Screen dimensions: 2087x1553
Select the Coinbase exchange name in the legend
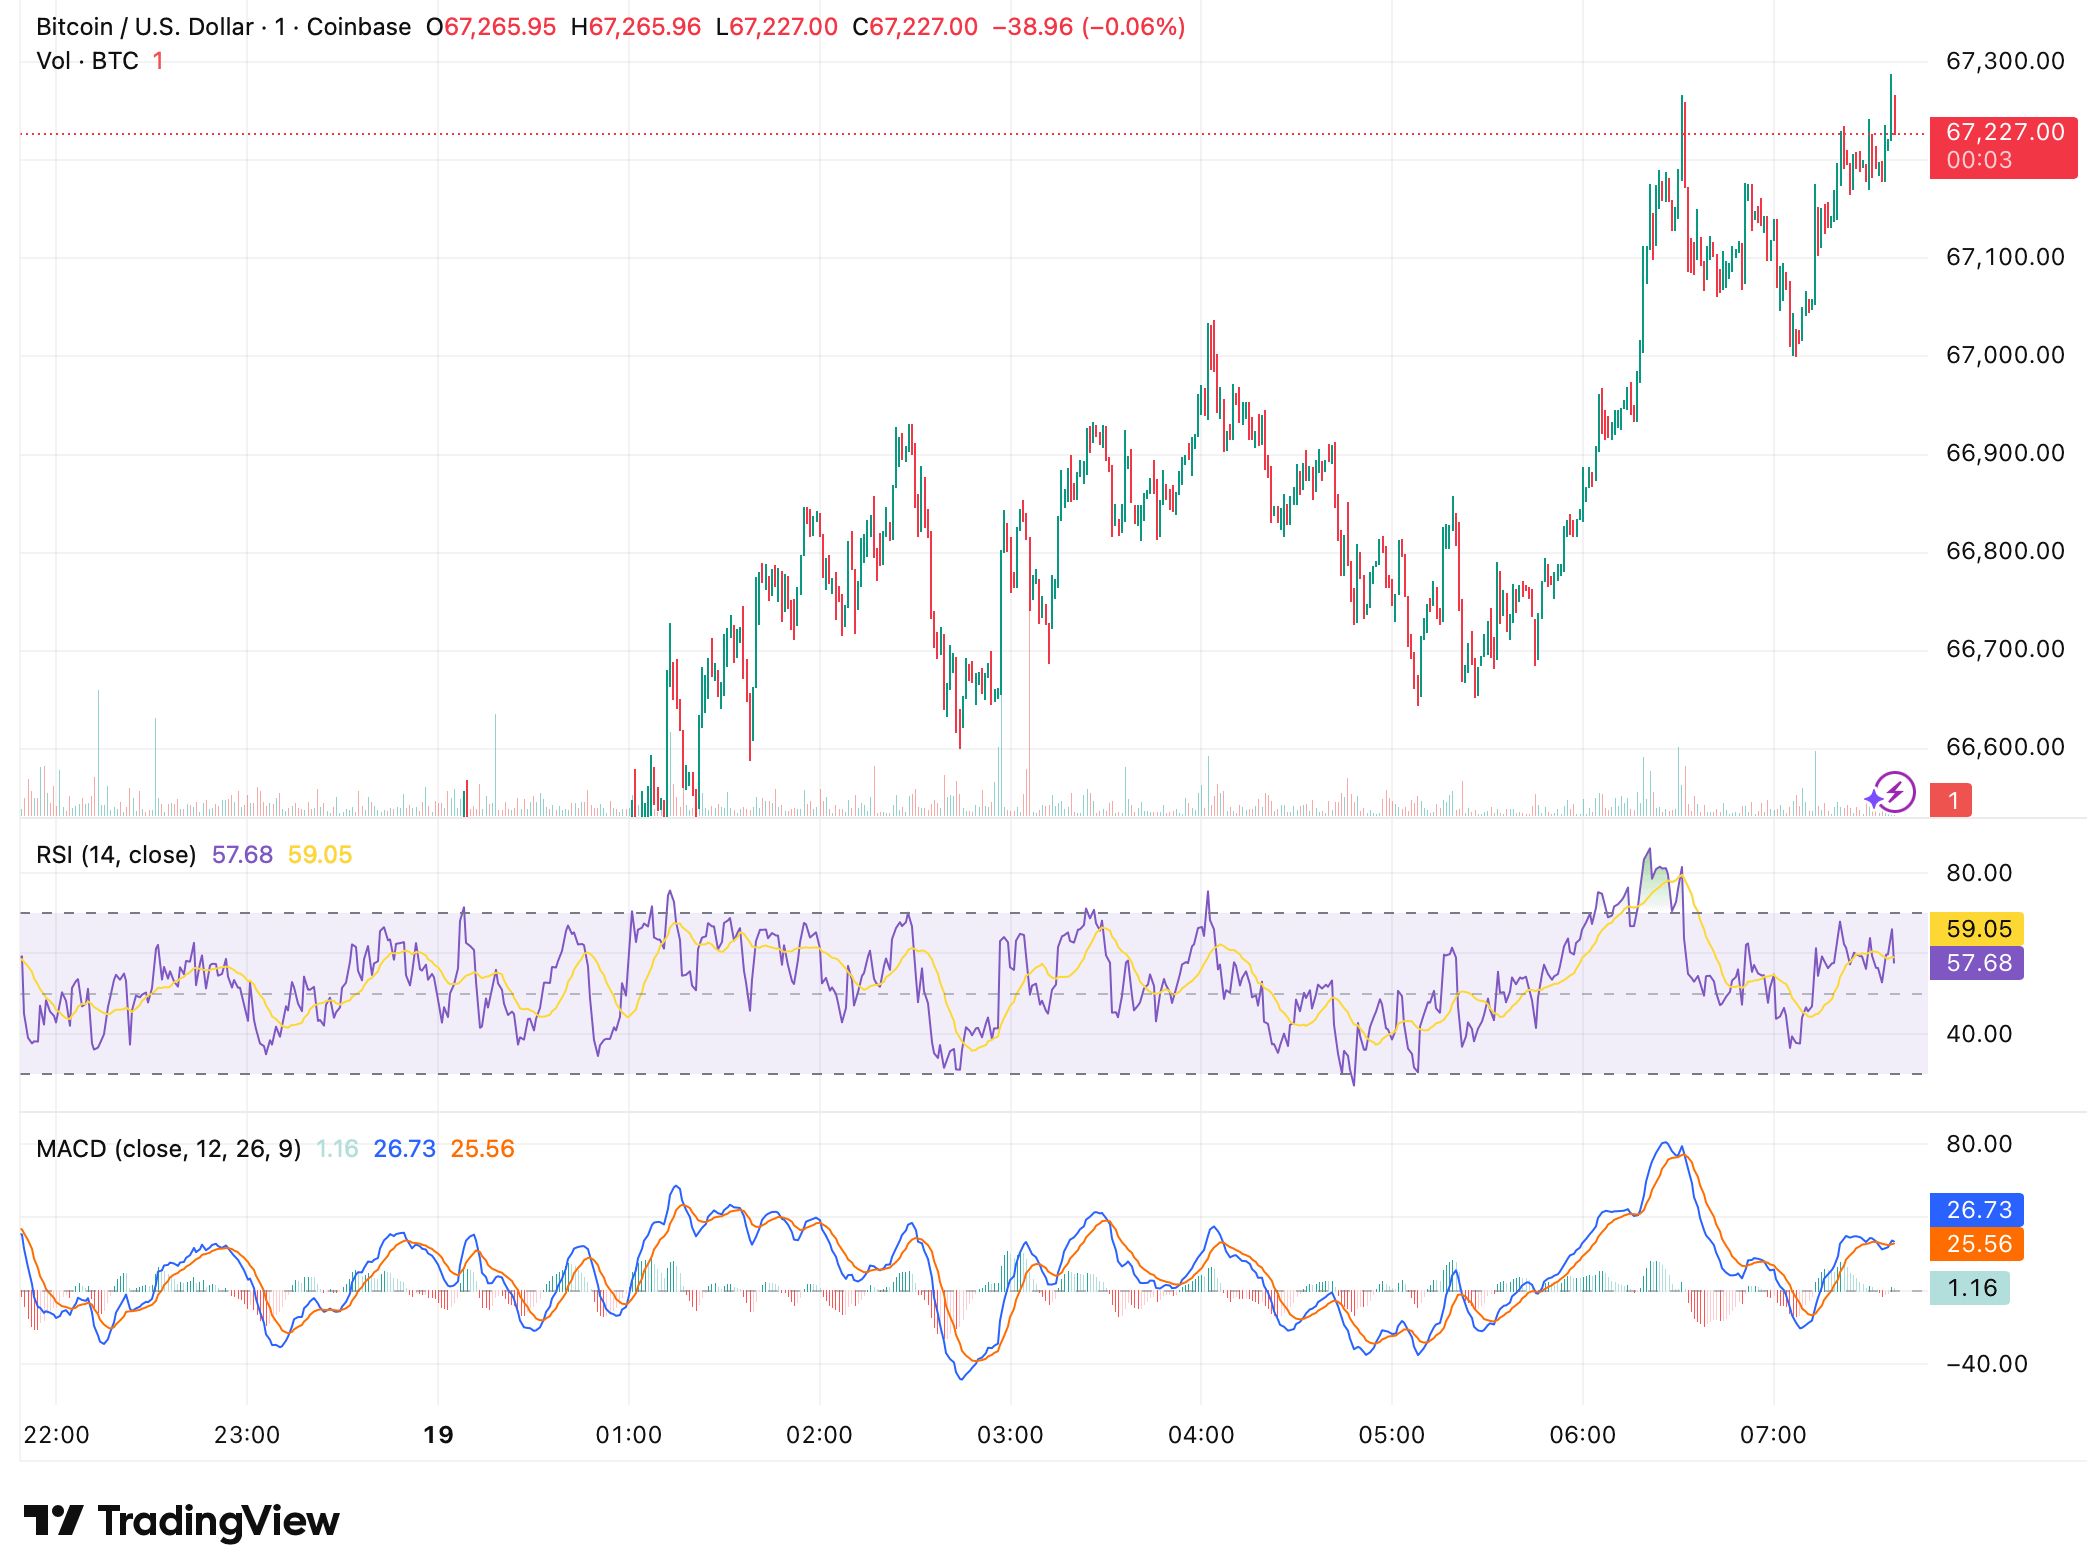pyautogui.click(x=358, y=27)
